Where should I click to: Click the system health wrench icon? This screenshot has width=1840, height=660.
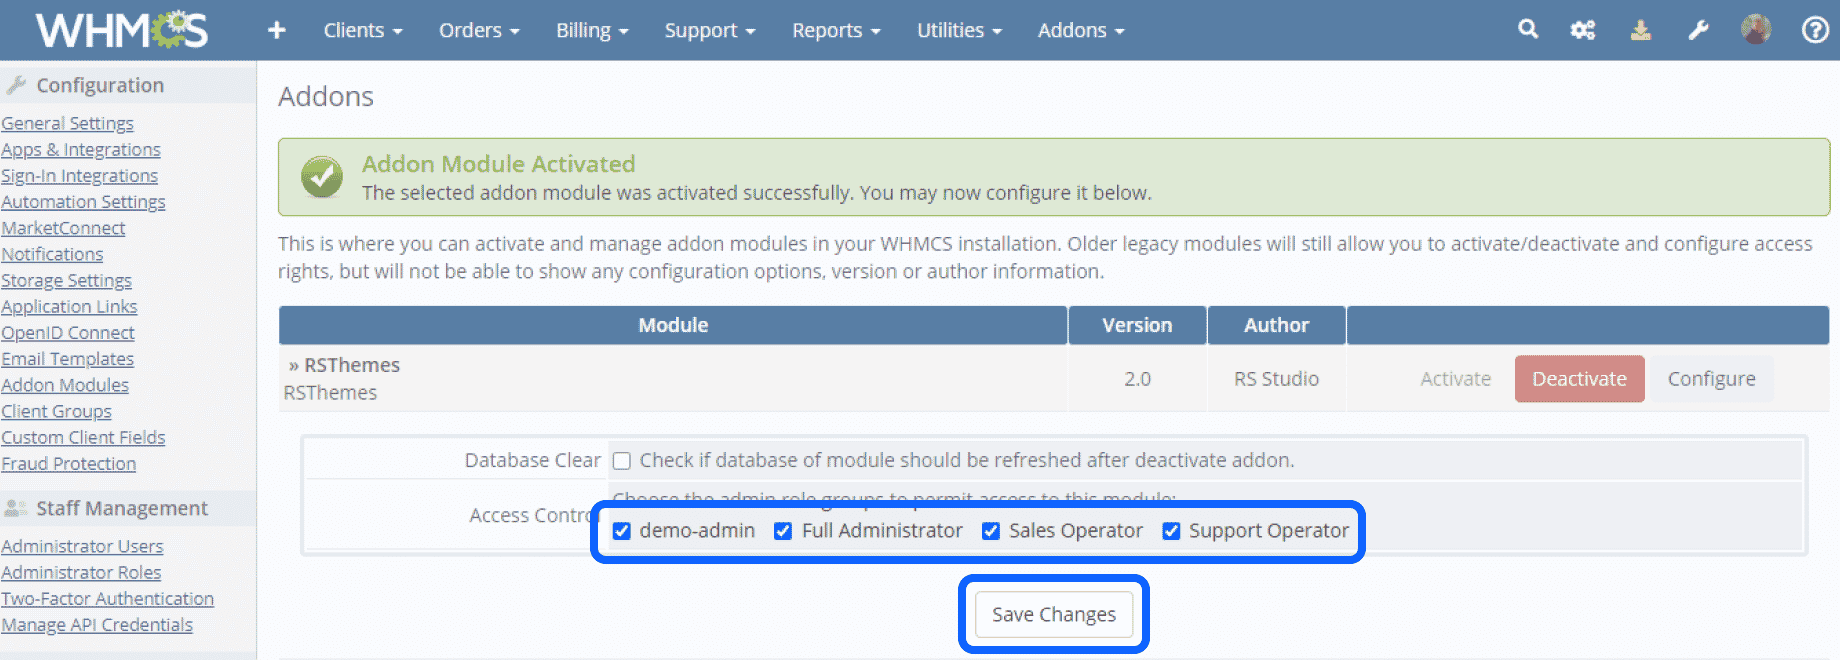(x=1698, y=30)
